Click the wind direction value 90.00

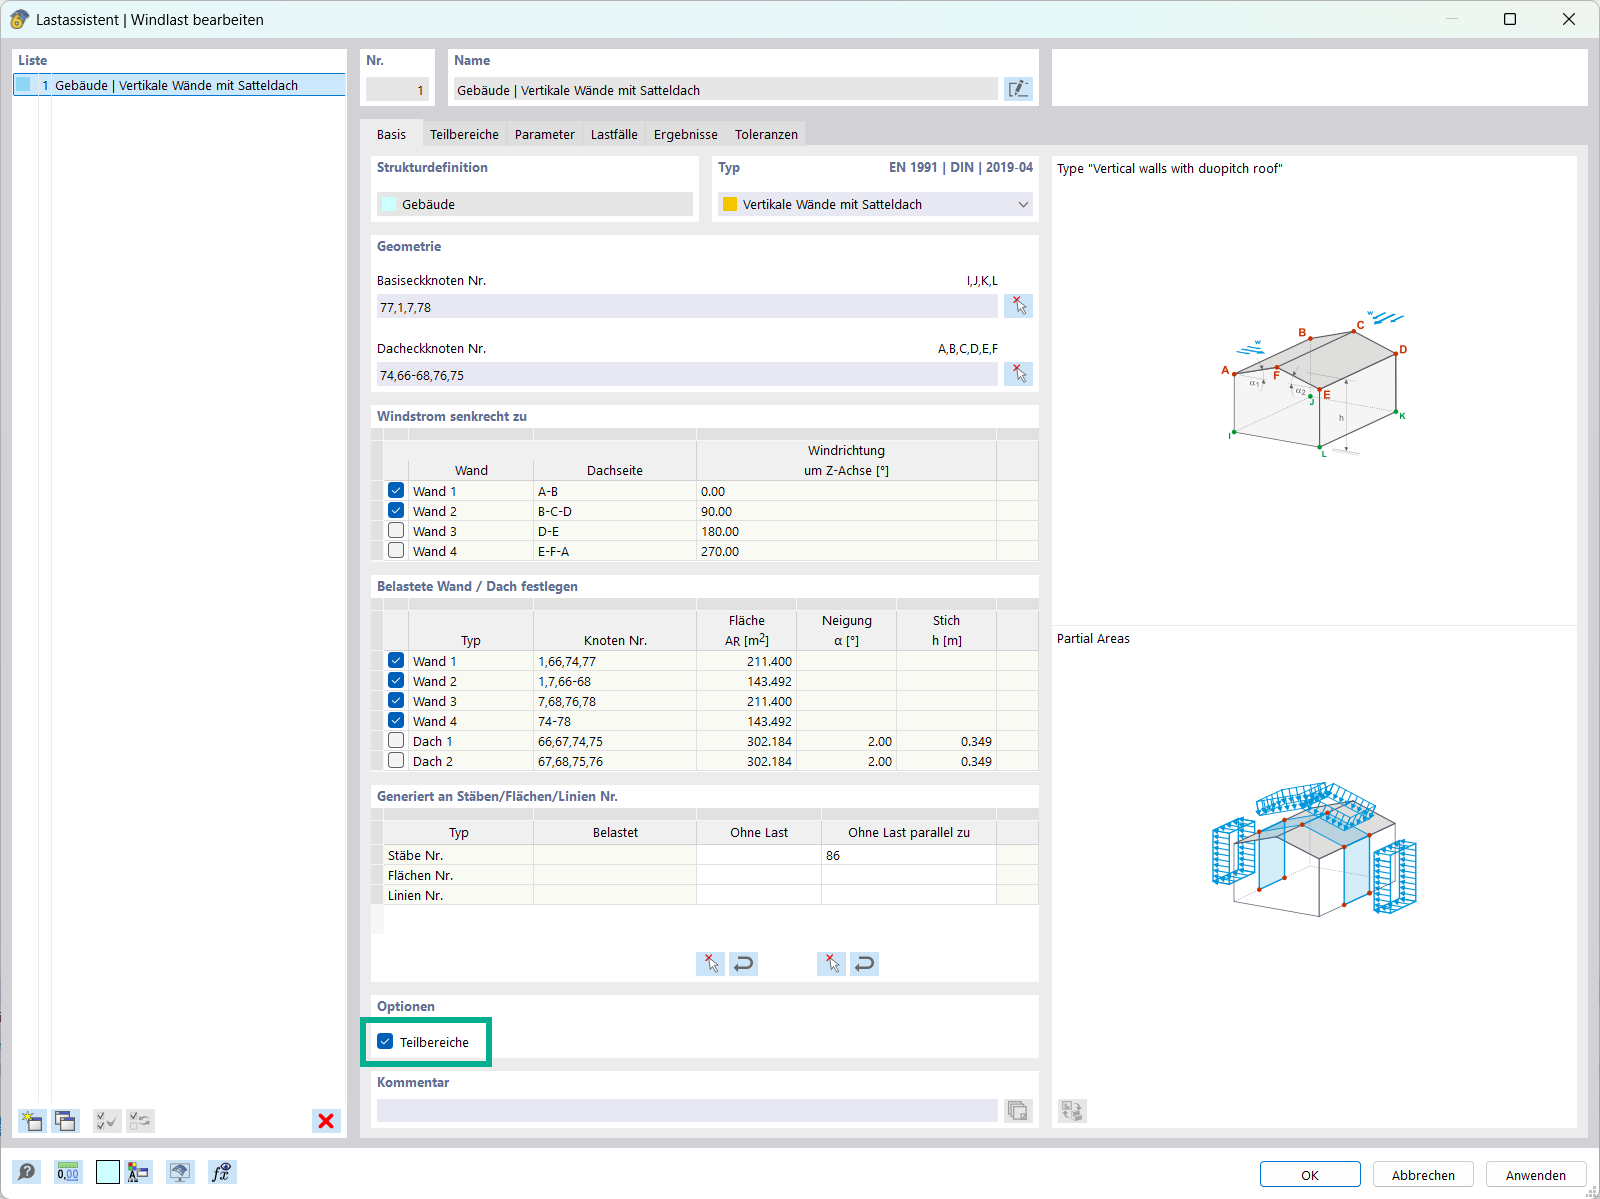click(x=846, y=511)
